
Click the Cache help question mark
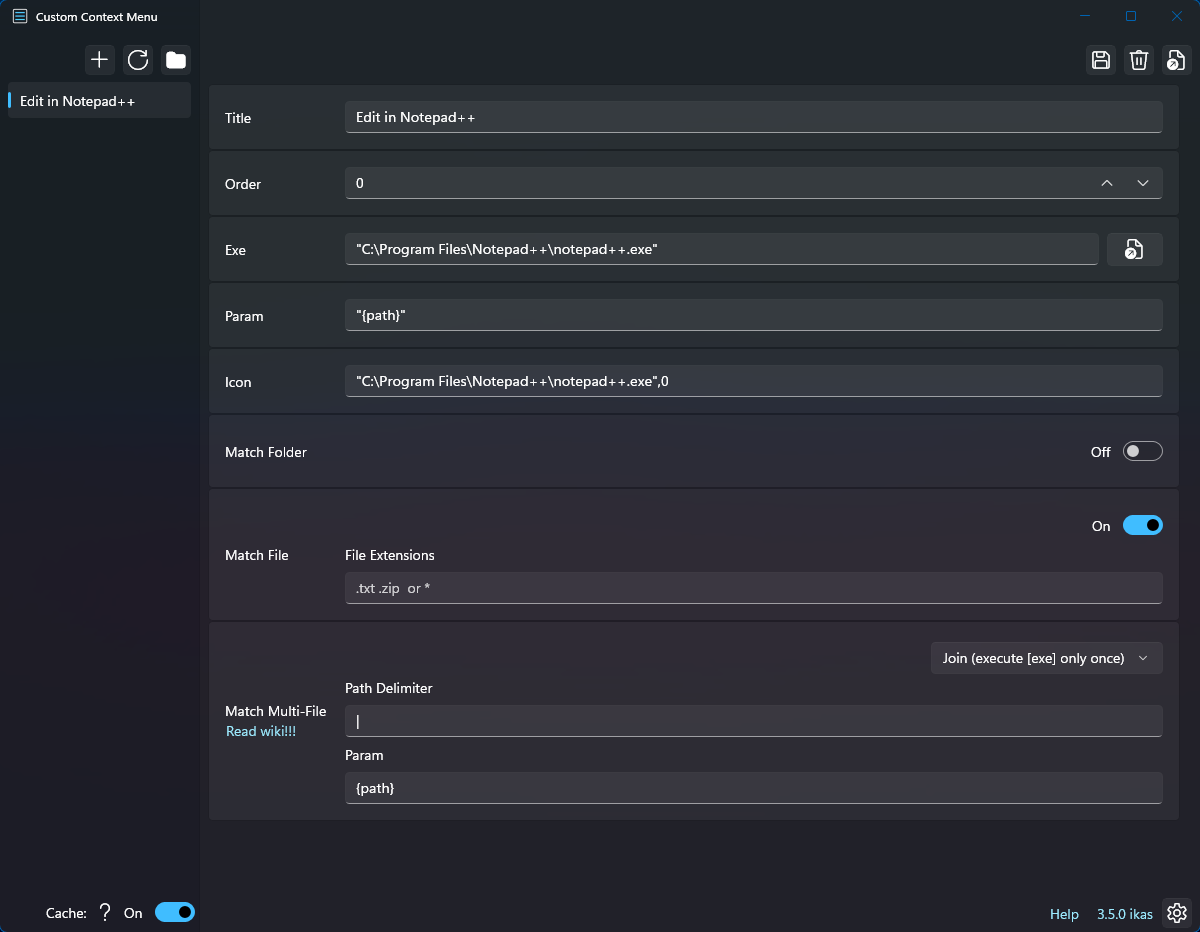[104, 912]
